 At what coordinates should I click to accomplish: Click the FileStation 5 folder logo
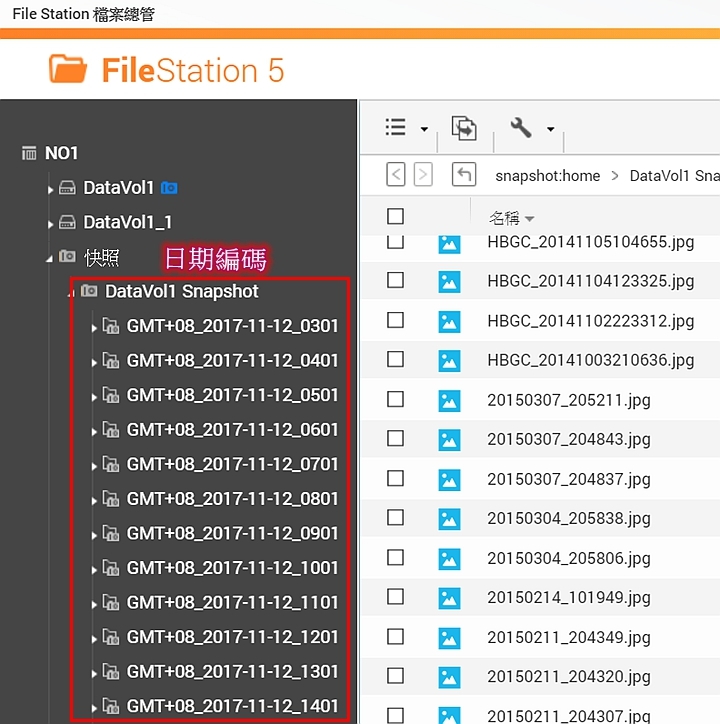tap(68, 69)
